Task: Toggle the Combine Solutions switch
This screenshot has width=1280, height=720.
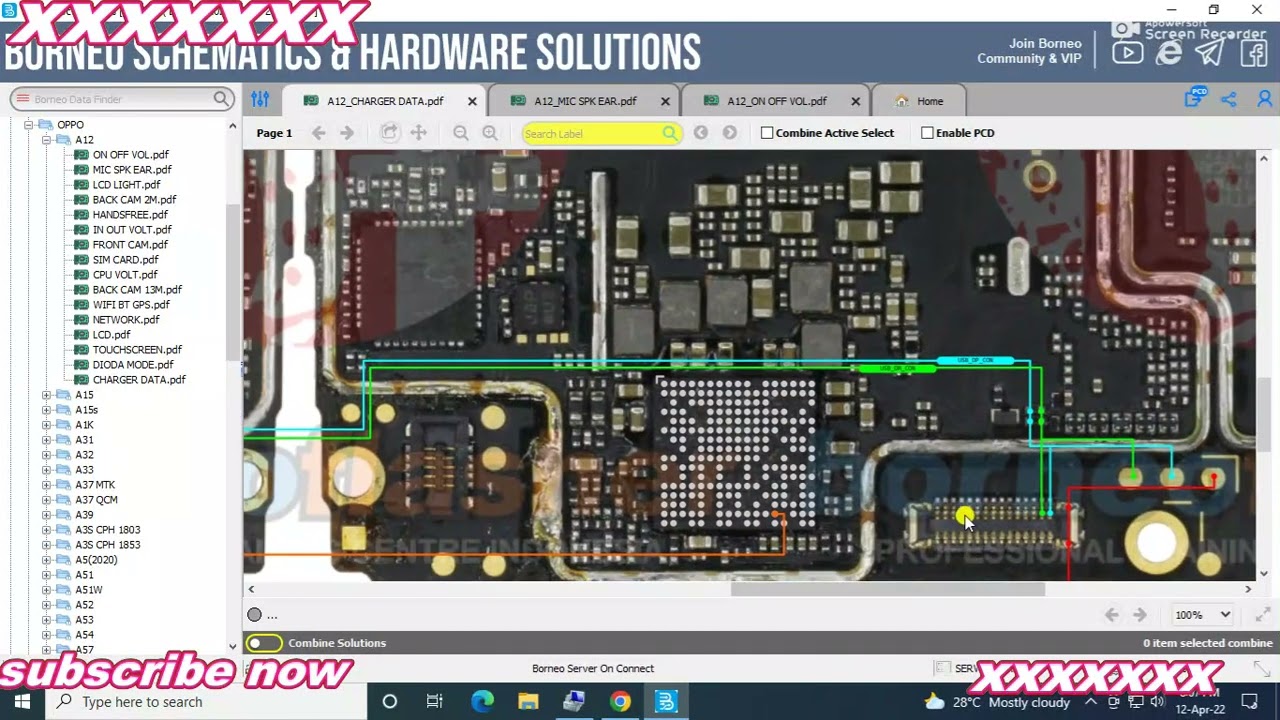Action: click(265, 643)
